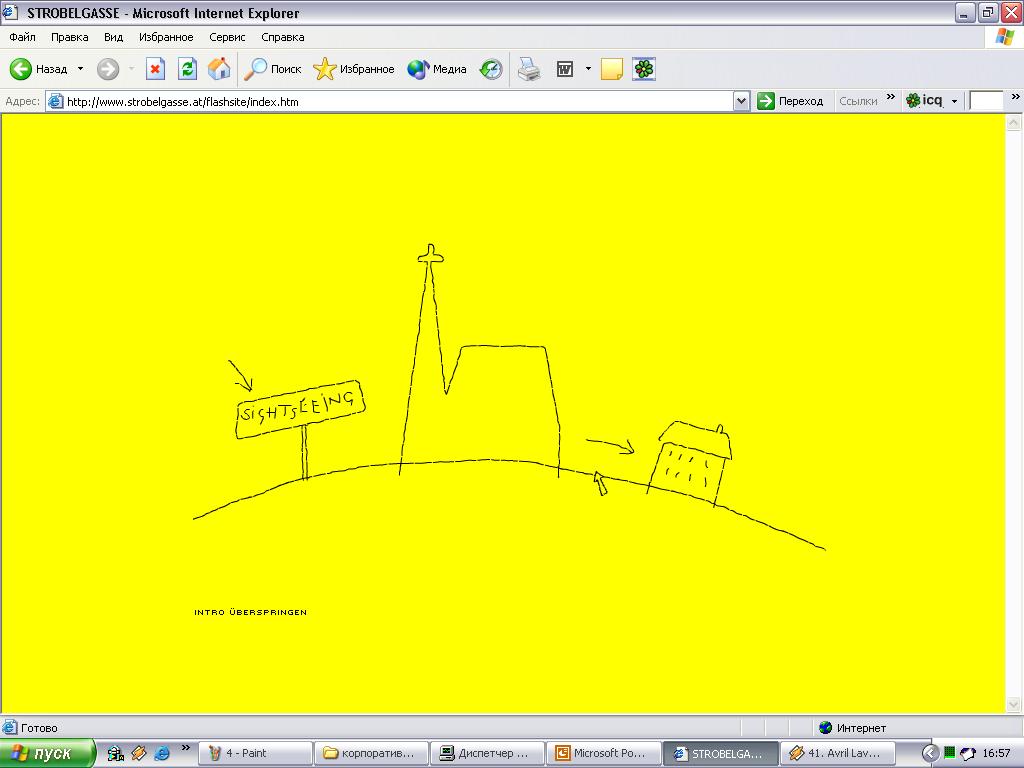Click the Print icon in toolbar
The image size is (1024, 768).
tap(529, 69)
